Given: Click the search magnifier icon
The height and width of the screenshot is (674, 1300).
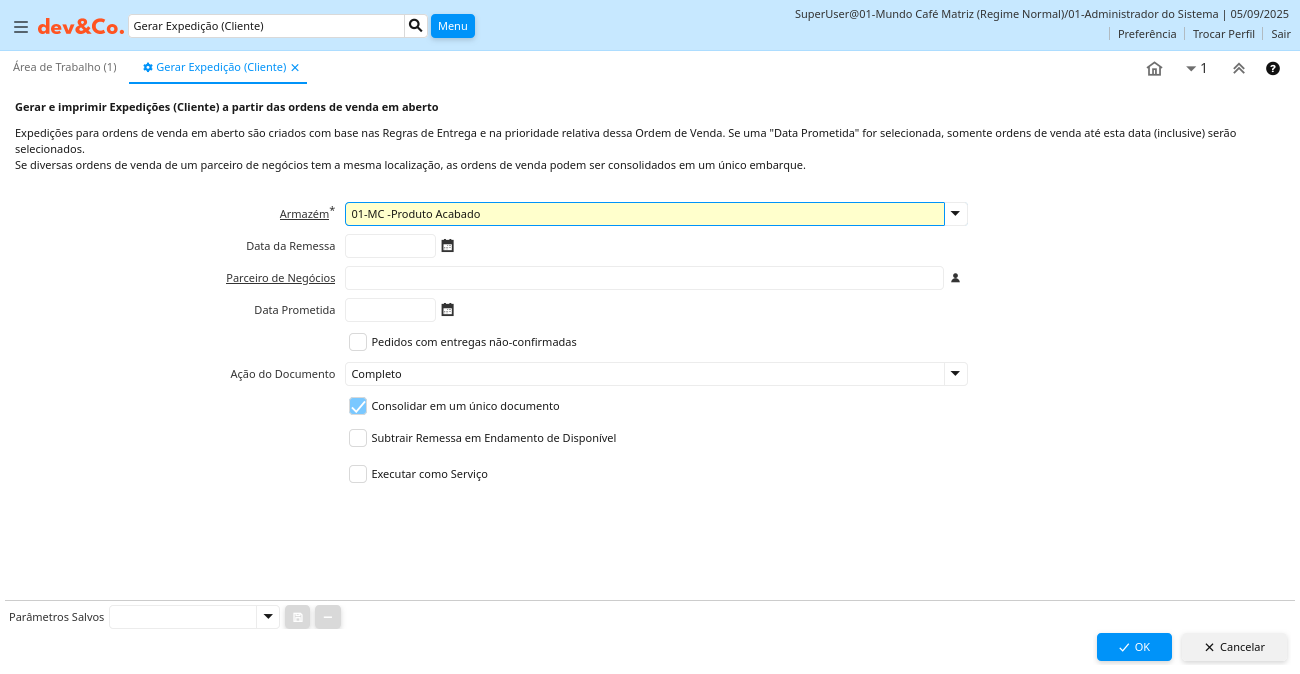Looking at the screenshot, I should (416, 26).
